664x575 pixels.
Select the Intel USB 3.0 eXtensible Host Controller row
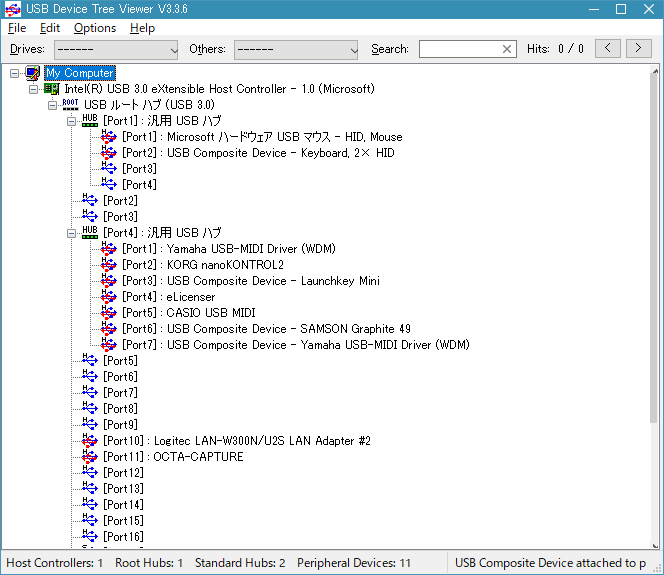(x=219, y=89)
